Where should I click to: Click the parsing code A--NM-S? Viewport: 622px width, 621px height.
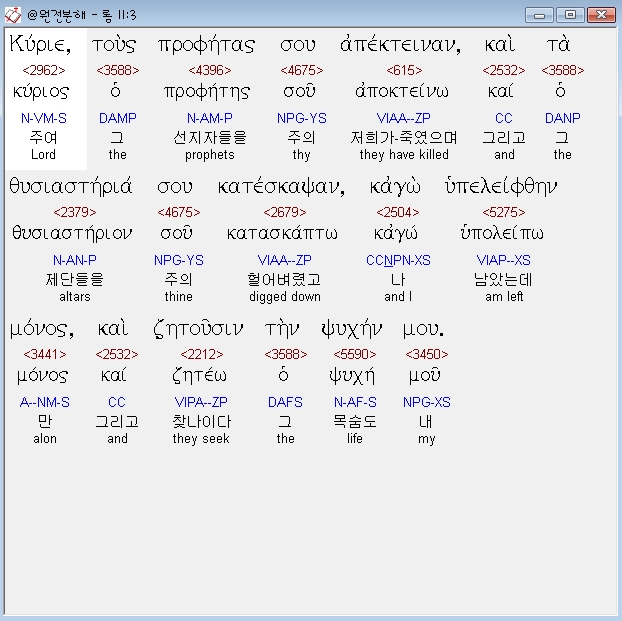tap(45, 402)
